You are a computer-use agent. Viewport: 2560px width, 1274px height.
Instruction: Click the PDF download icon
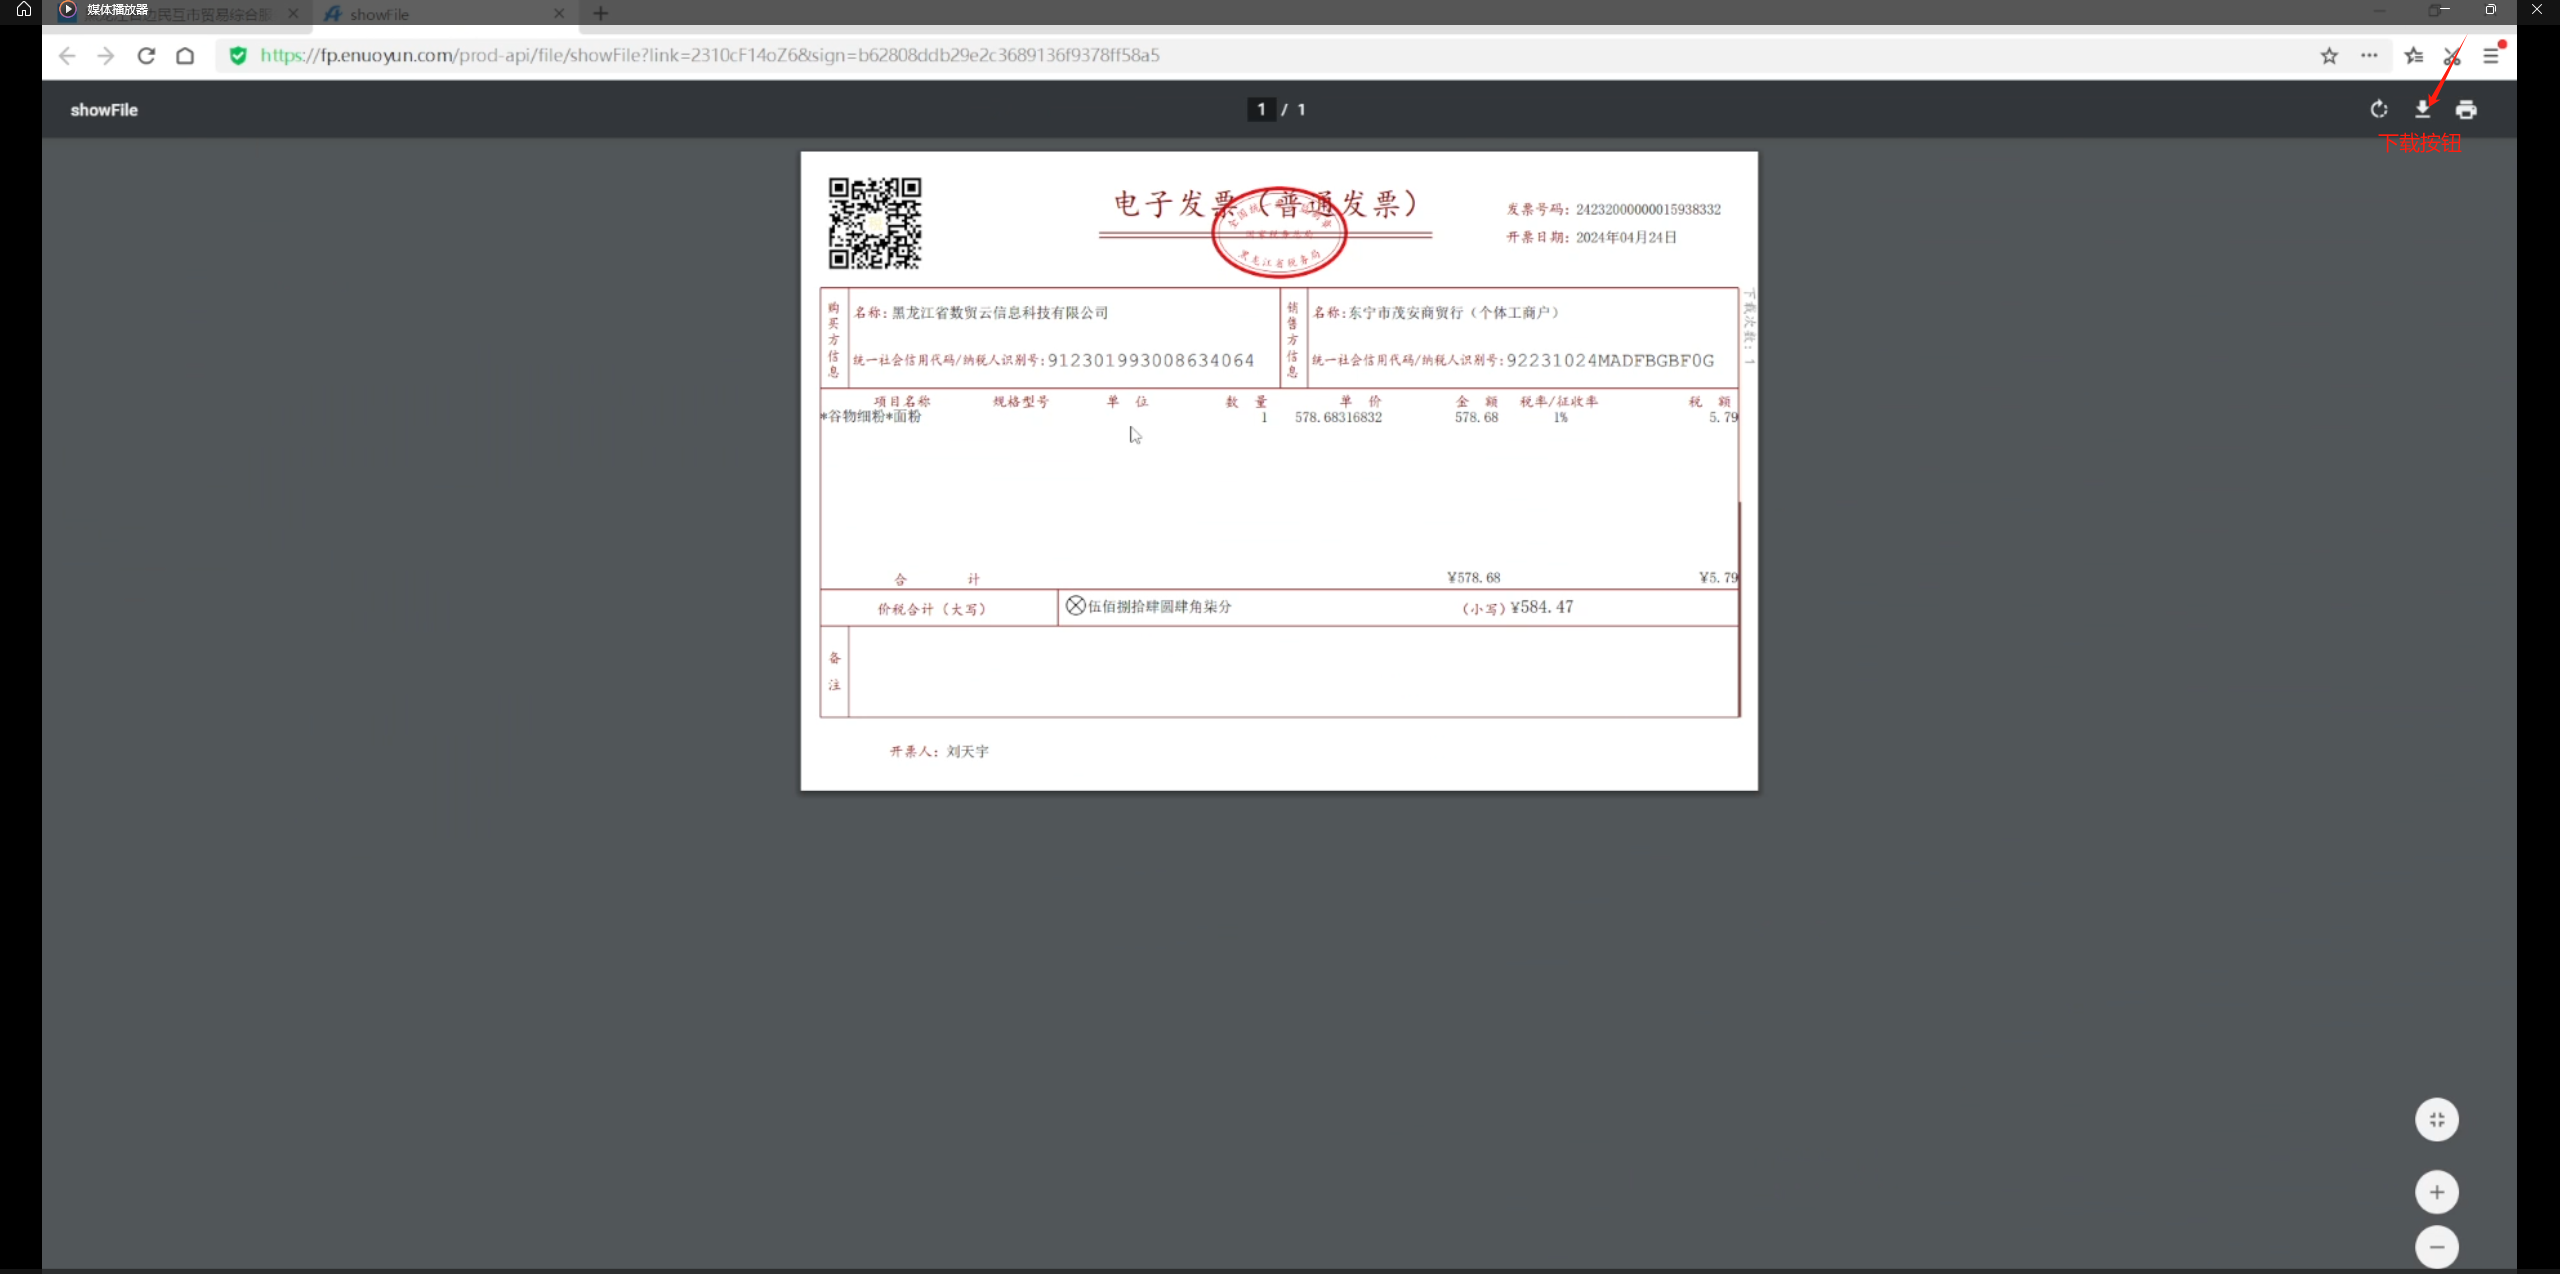tap(2422, 109)
